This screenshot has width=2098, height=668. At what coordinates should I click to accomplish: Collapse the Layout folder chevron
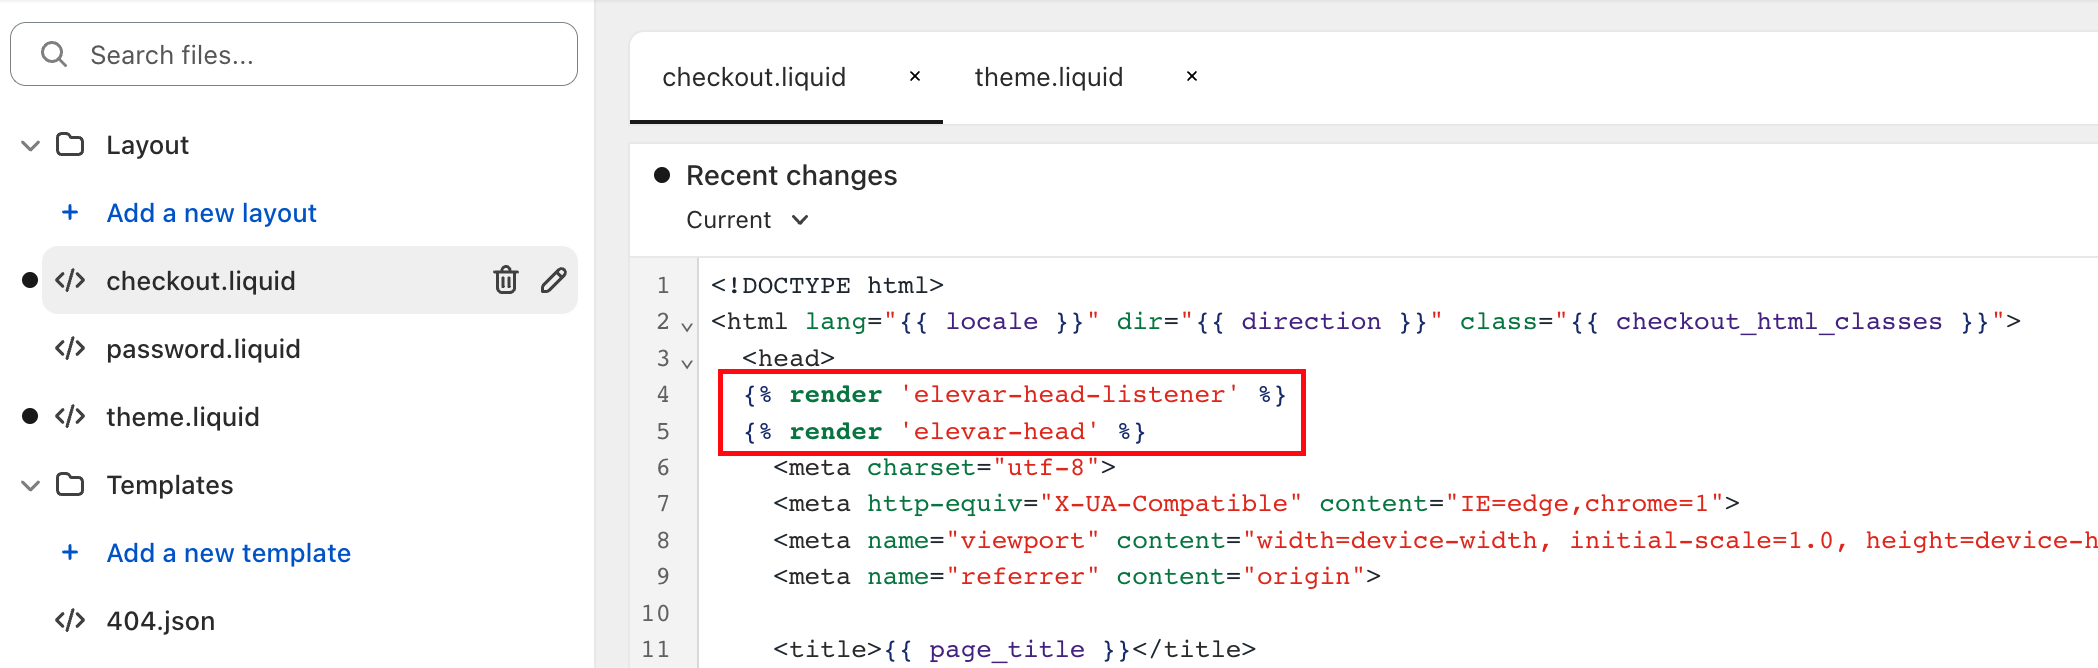[x=31, y=145]
